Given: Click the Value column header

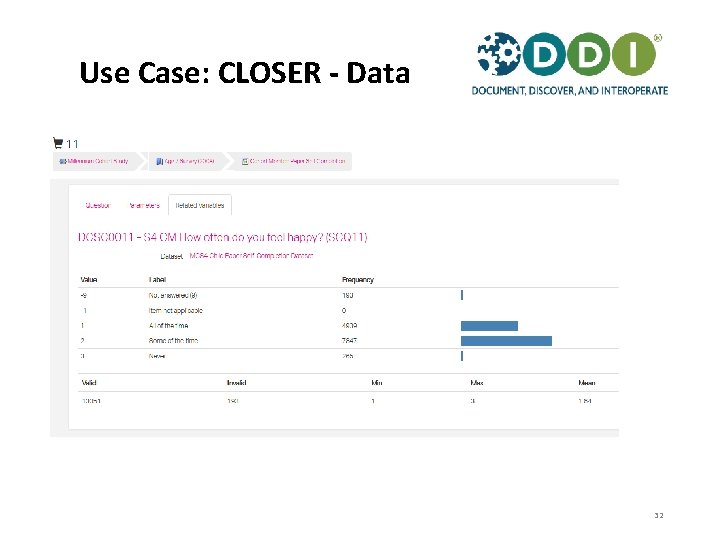Looking at the screenshot, I should (x=89, y=279).
